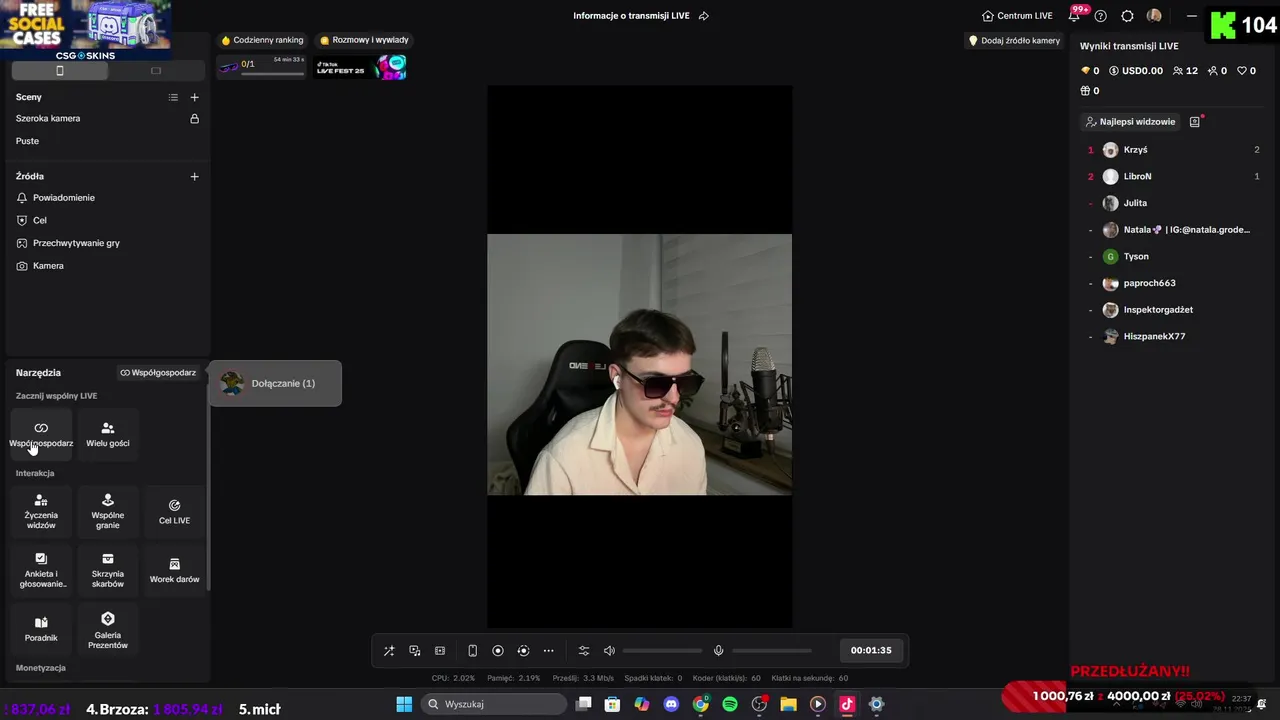Screen dimensions: 1280x720
Task: Click Informacje o transmisji LIVE title
Action: coord(631,16)
